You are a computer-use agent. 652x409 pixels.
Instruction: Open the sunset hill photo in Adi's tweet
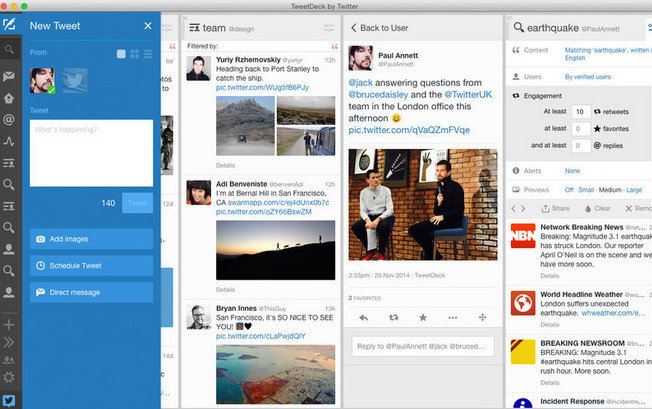pyautogui.click(x=275, y=250)
